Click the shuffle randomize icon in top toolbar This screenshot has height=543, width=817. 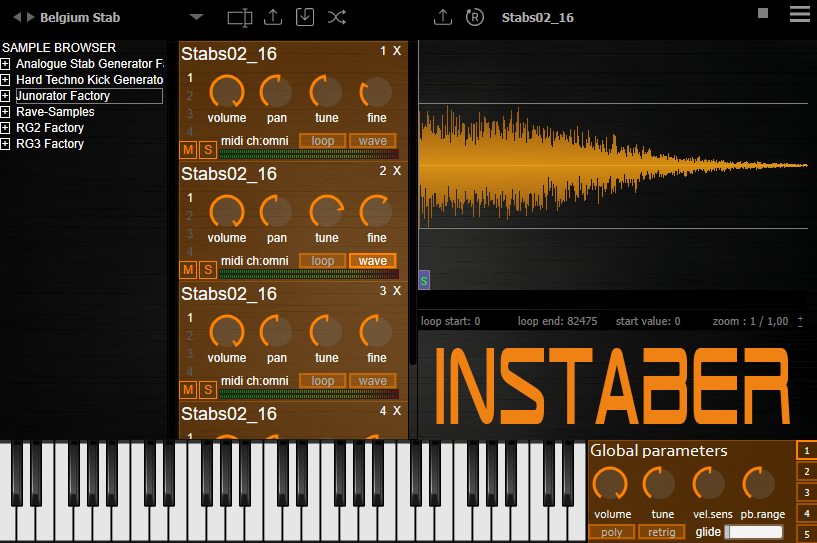337,17
